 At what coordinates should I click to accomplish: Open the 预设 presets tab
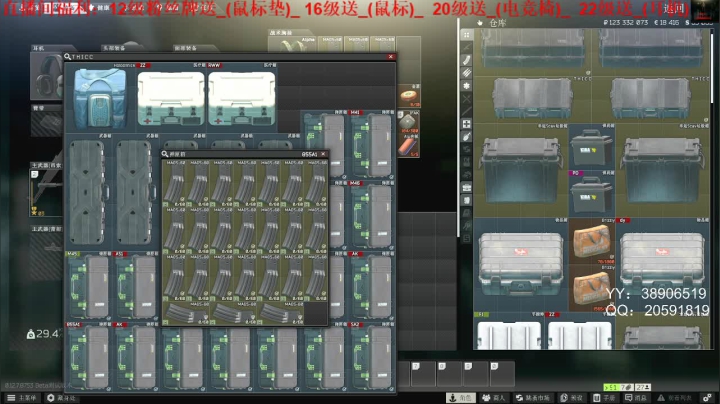click(x=572, y=398)
